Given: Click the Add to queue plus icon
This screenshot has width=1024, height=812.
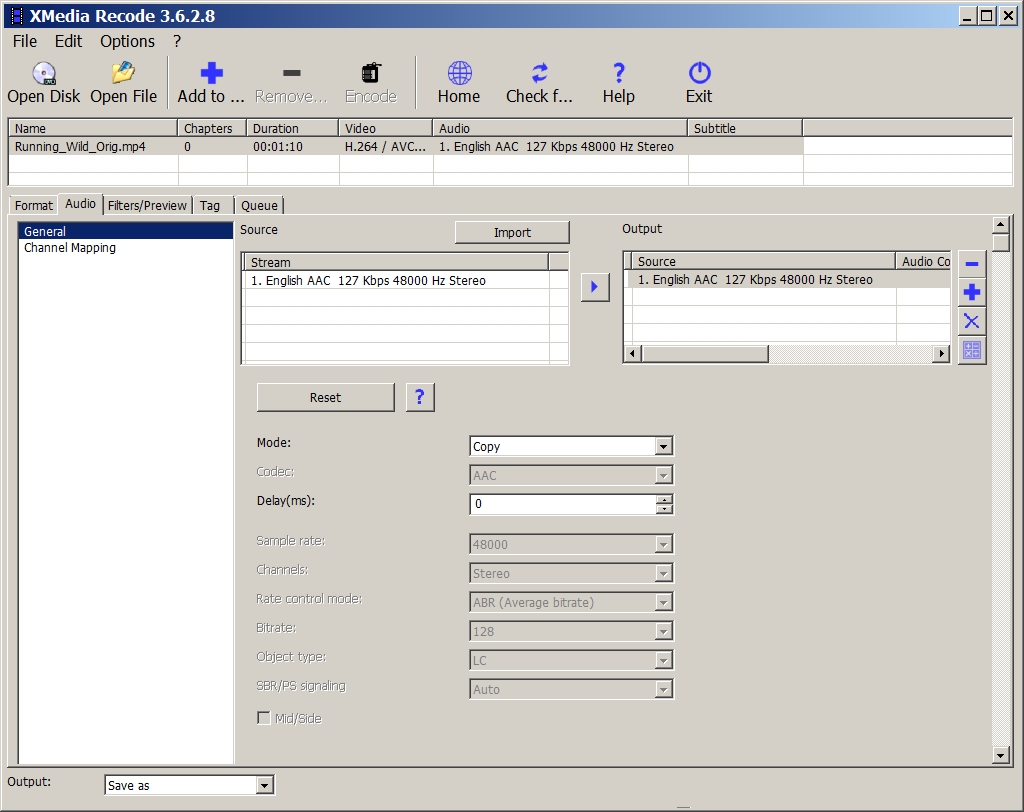Looking at the screenshot, I should (x=211, y=73).
